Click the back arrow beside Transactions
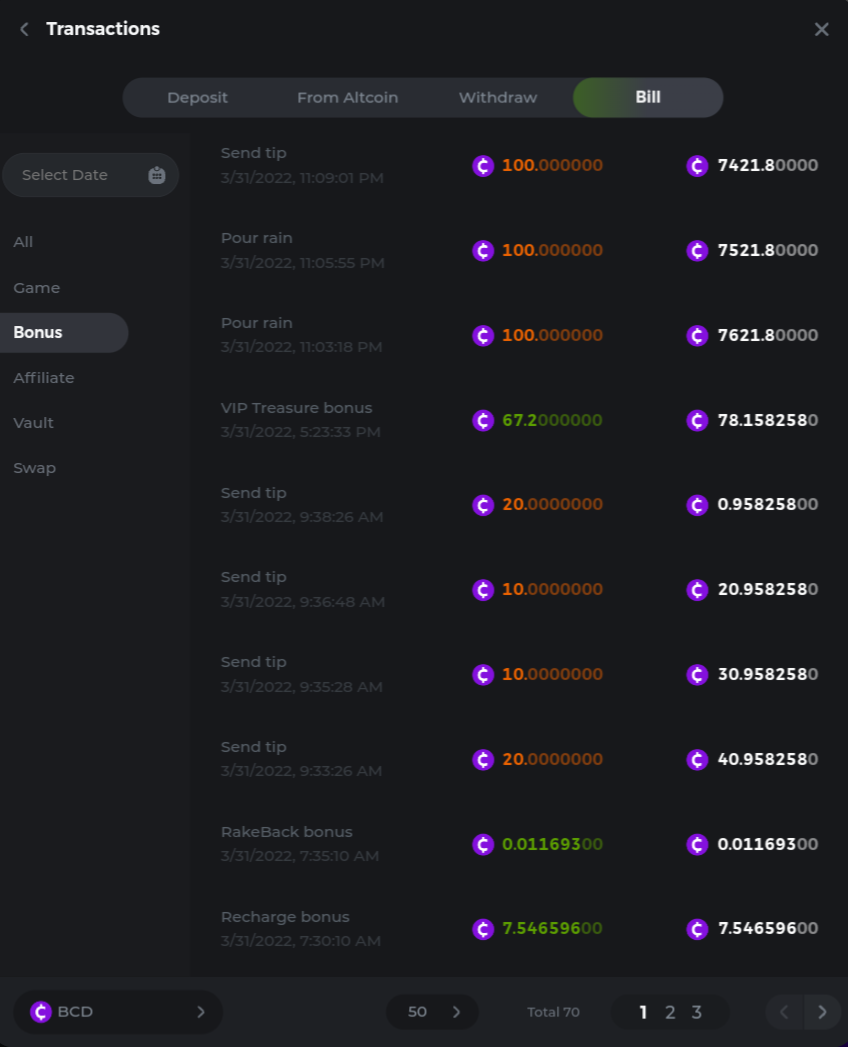Screen dimensions: 848x1047 point(24,29)
